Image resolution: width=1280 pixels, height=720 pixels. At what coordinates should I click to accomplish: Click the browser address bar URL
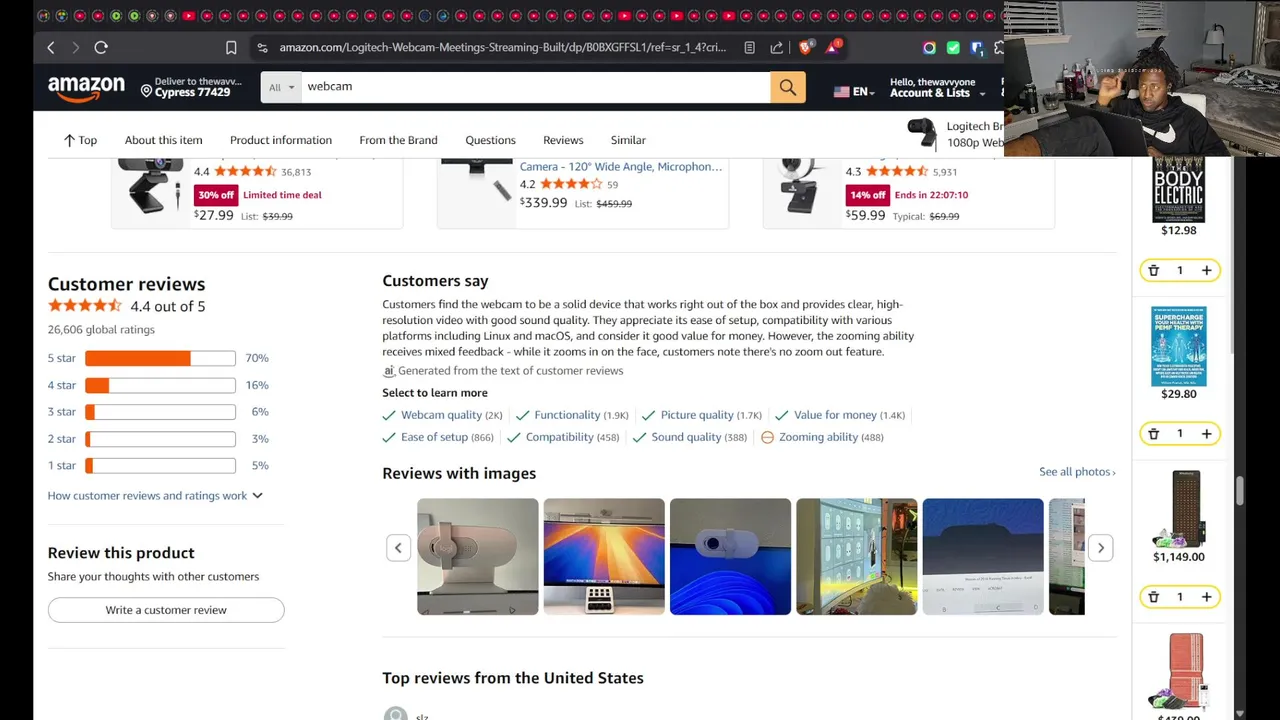pos(502,47)
